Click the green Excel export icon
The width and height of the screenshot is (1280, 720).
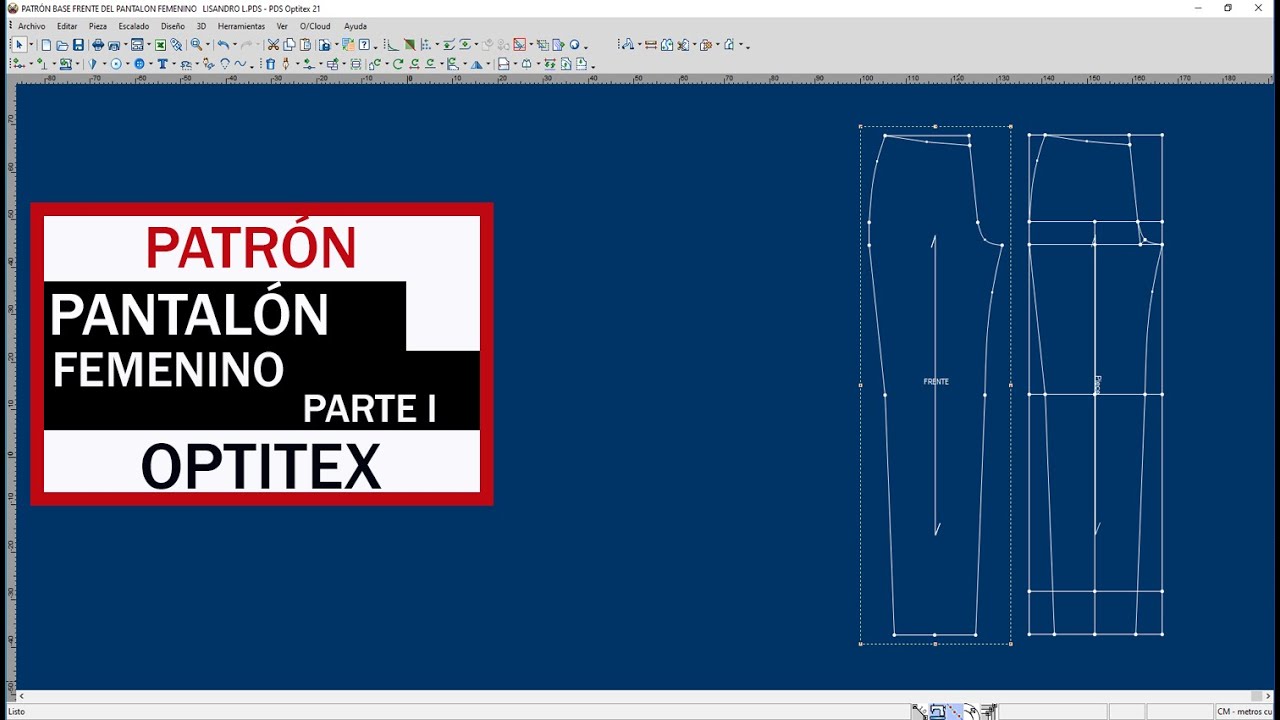(160, 45)
